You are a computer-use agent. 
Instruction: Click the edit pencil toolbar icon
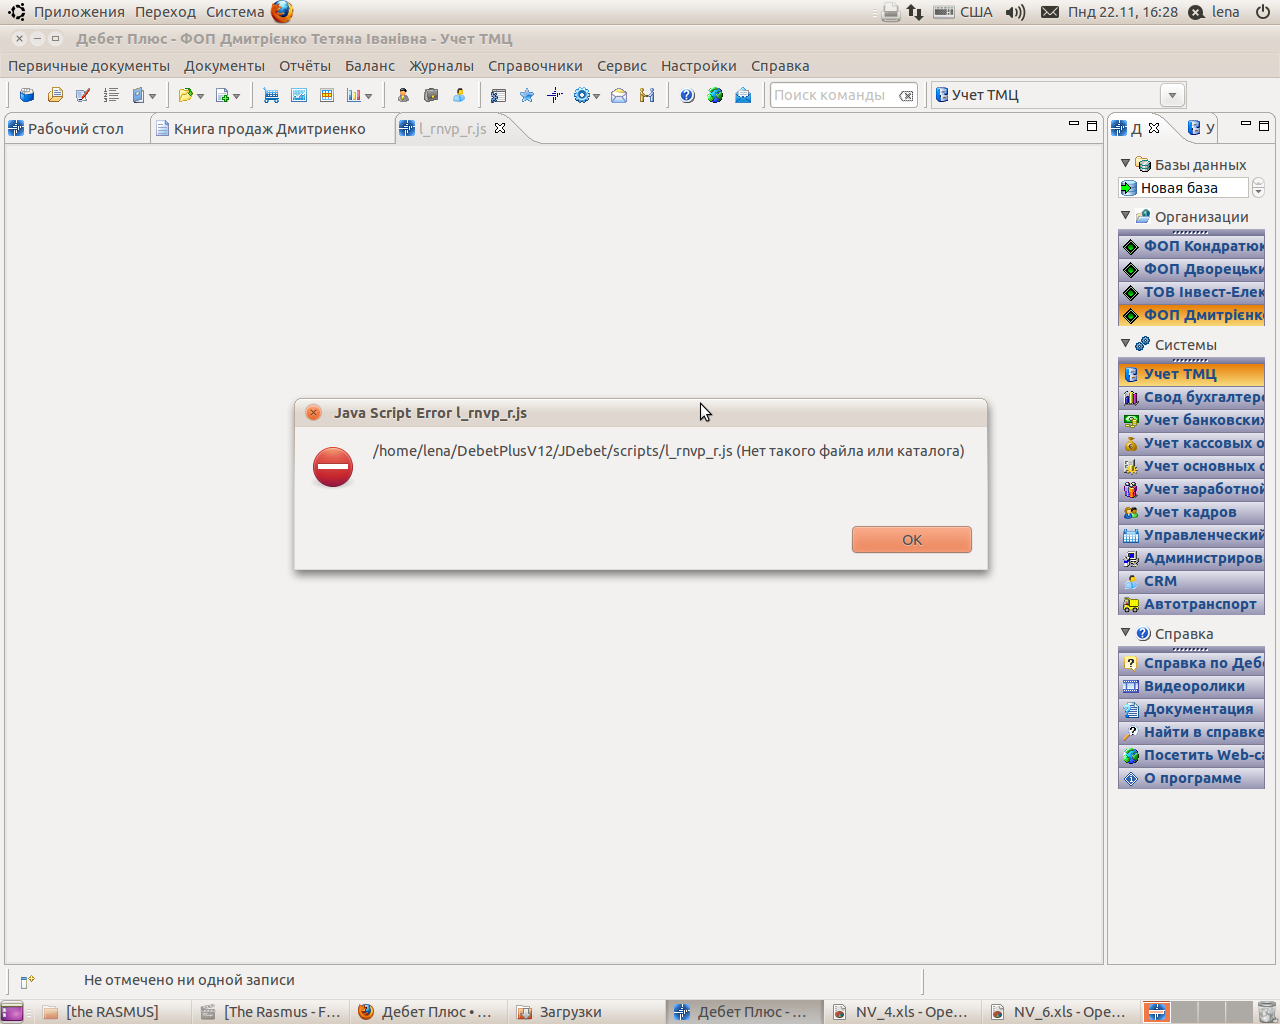(83, 95)
